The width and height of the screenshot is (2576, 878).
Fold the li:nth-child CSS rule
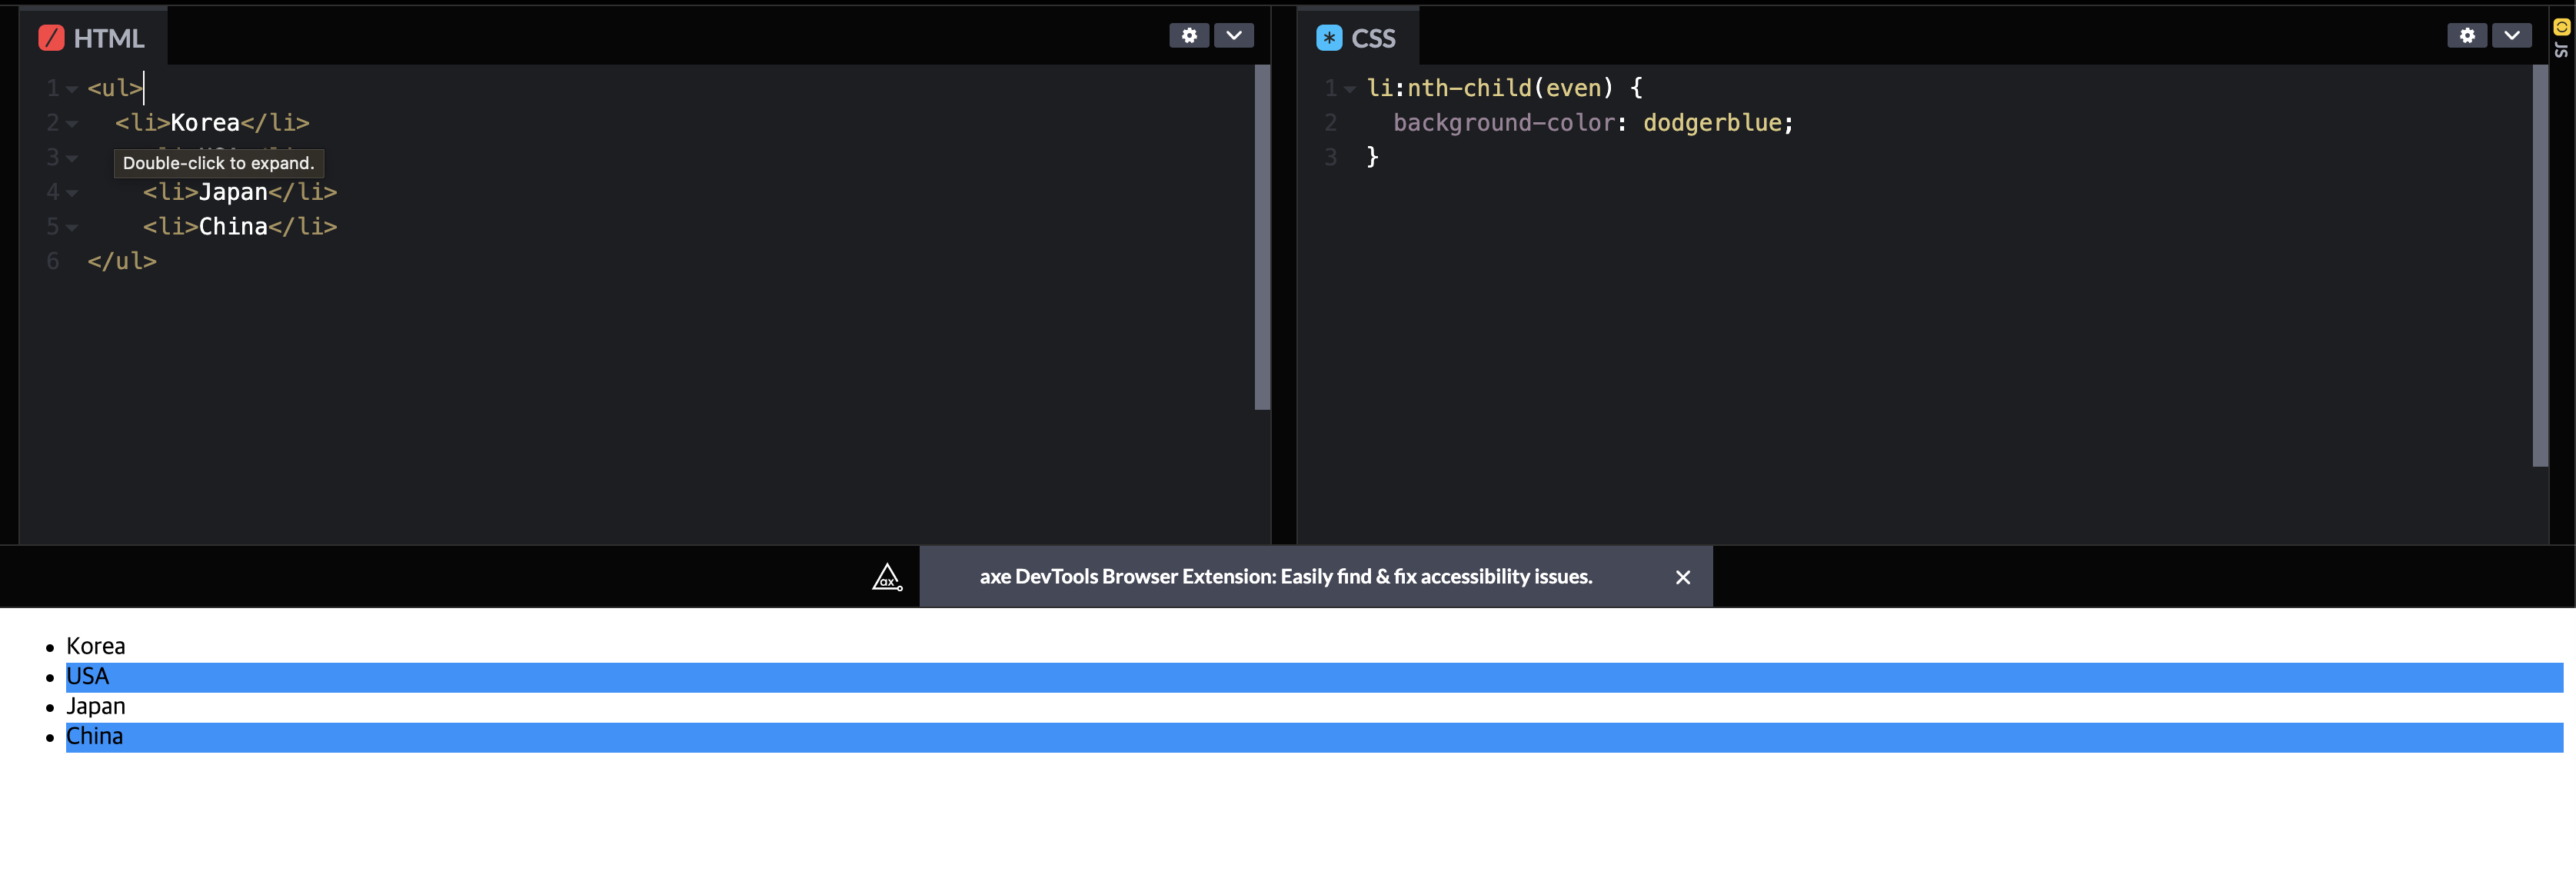pos(1350,89)
